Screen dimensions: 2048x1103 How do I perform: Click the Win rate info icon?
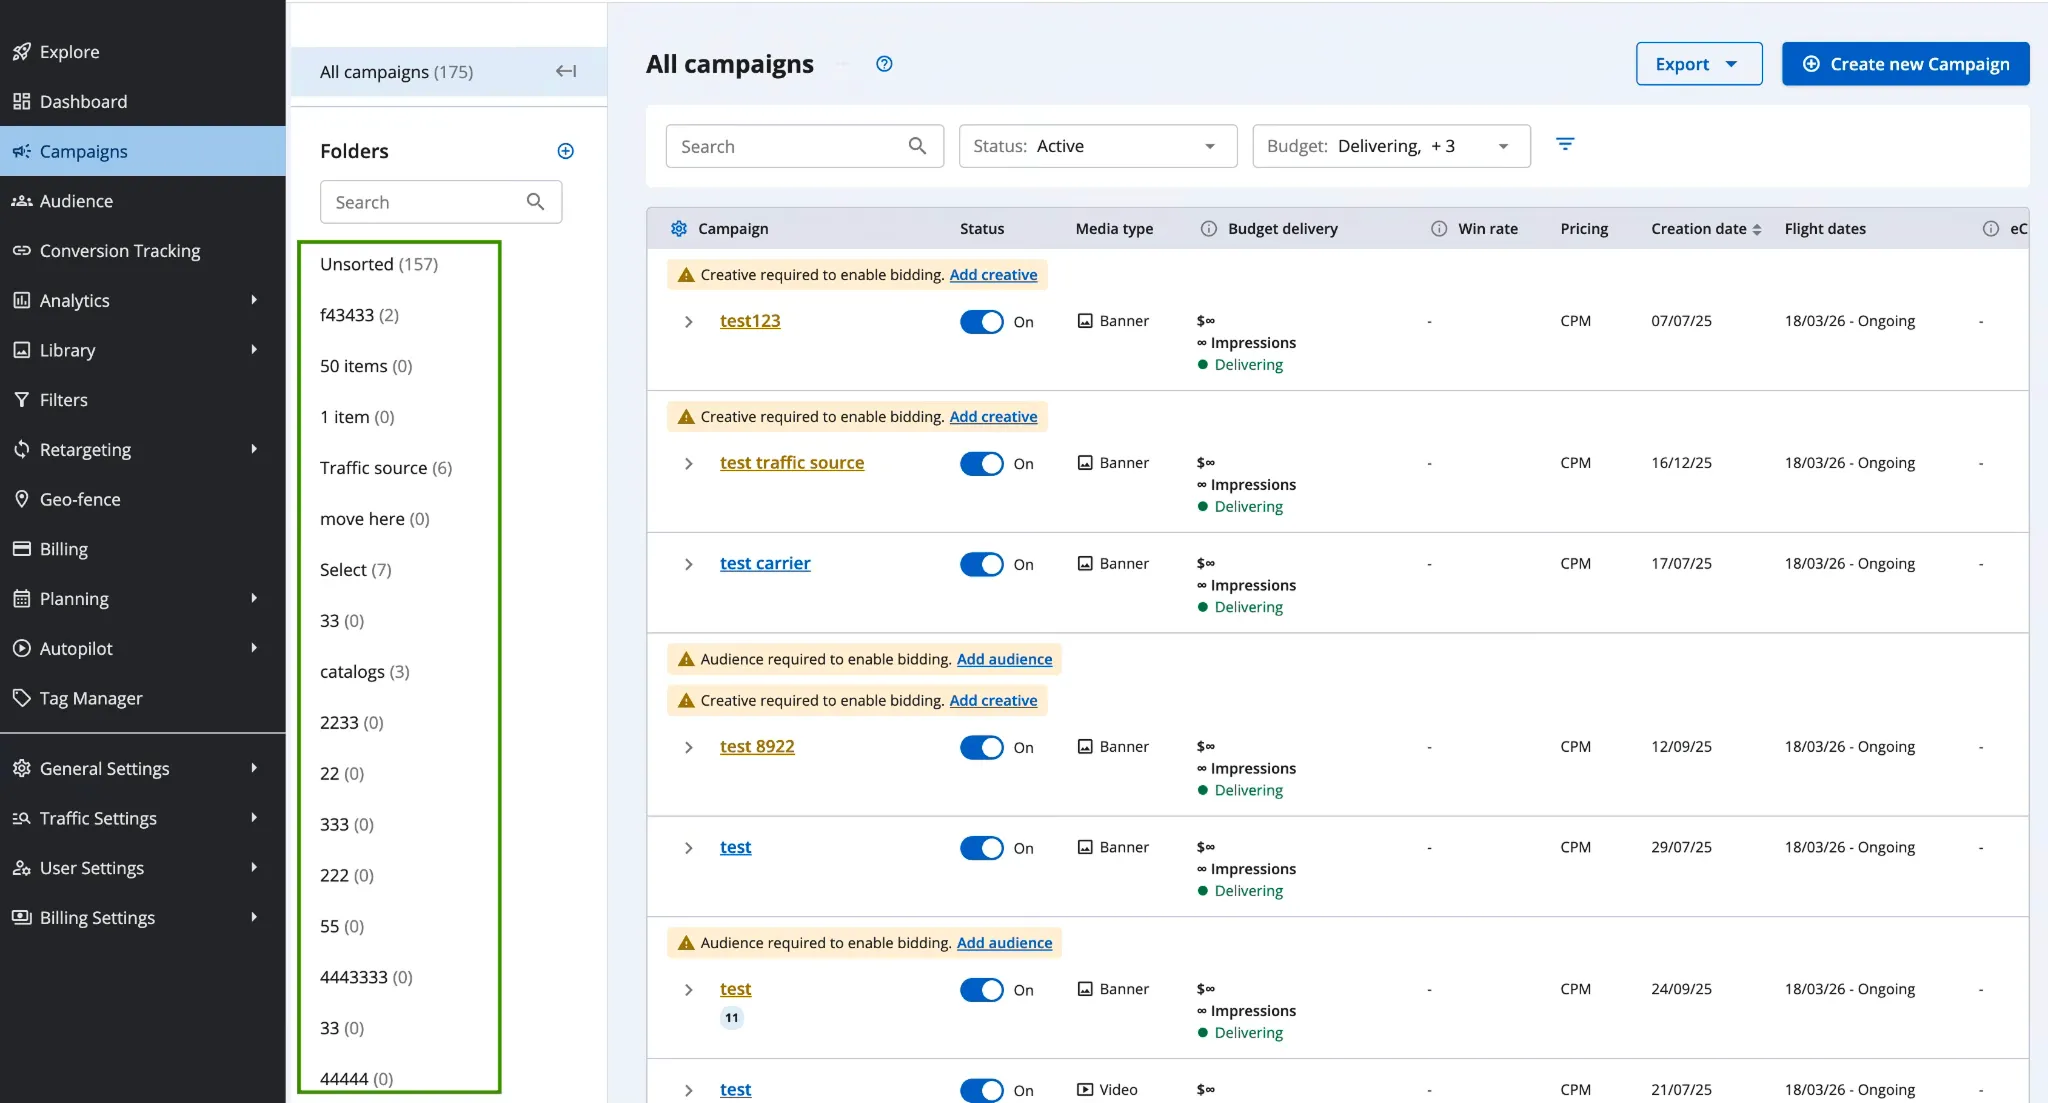tap(1439, 229)
